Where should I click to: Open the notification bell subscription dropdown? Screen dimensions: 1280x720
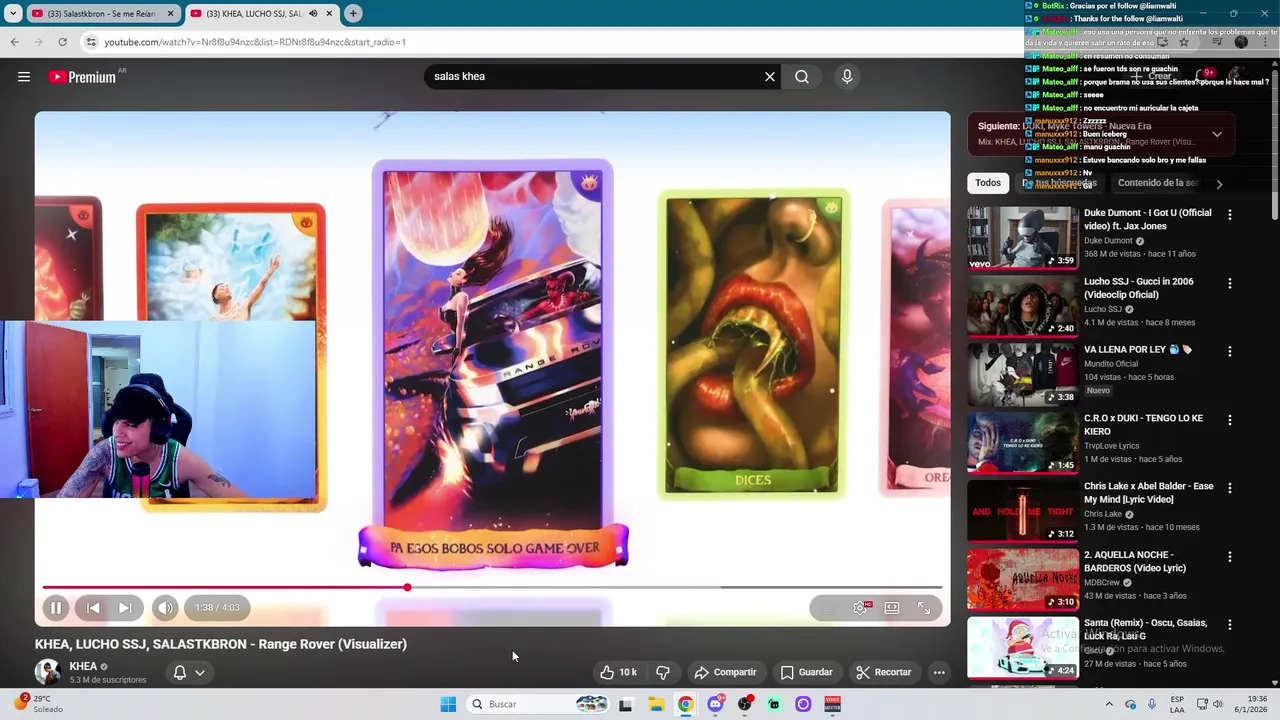[x=189, y=672]
